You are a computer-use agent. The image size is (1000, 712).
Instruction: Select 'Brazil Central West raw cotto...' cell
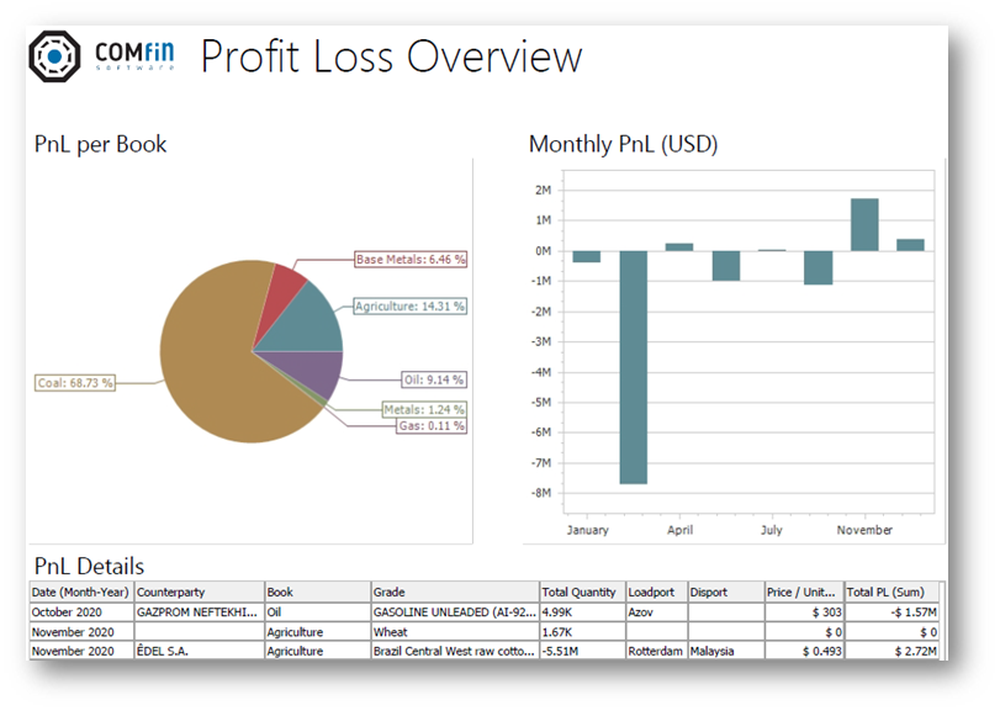(x=455, y=651)
